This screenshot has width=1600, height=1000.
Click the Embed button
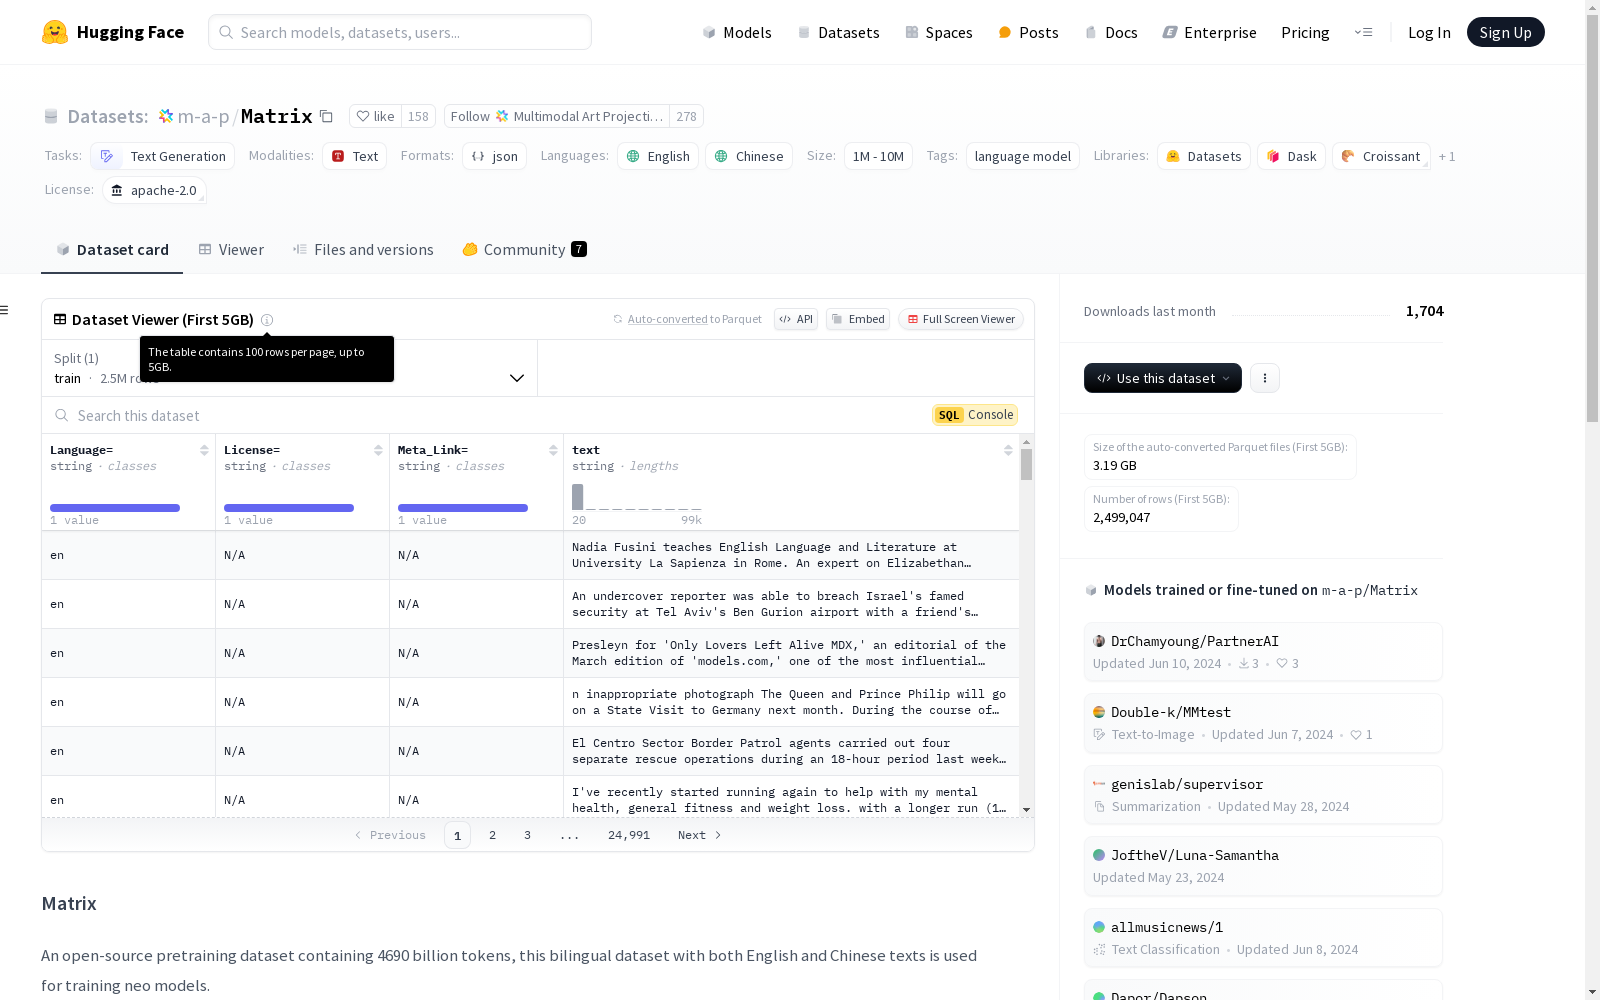pyautogui.click(x=858, y=319)
